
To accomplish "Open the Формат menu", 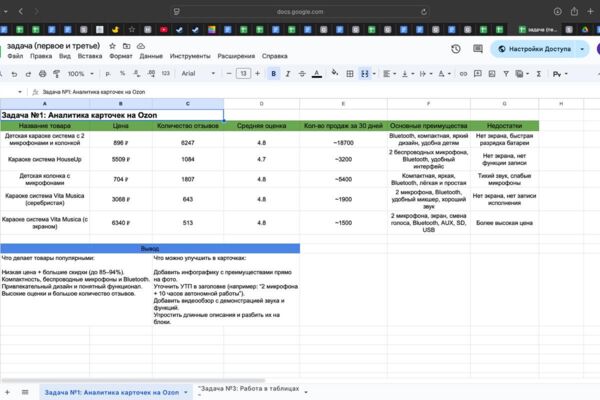I will point(121,56).
